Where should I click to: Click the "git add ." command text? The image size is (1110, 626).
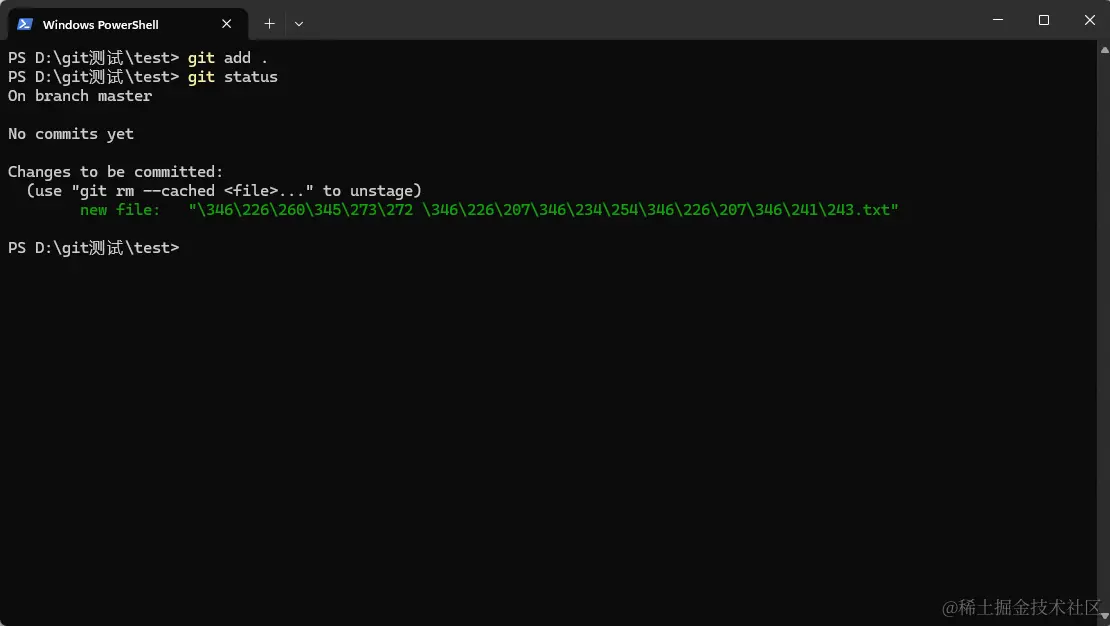coord(227,58)
